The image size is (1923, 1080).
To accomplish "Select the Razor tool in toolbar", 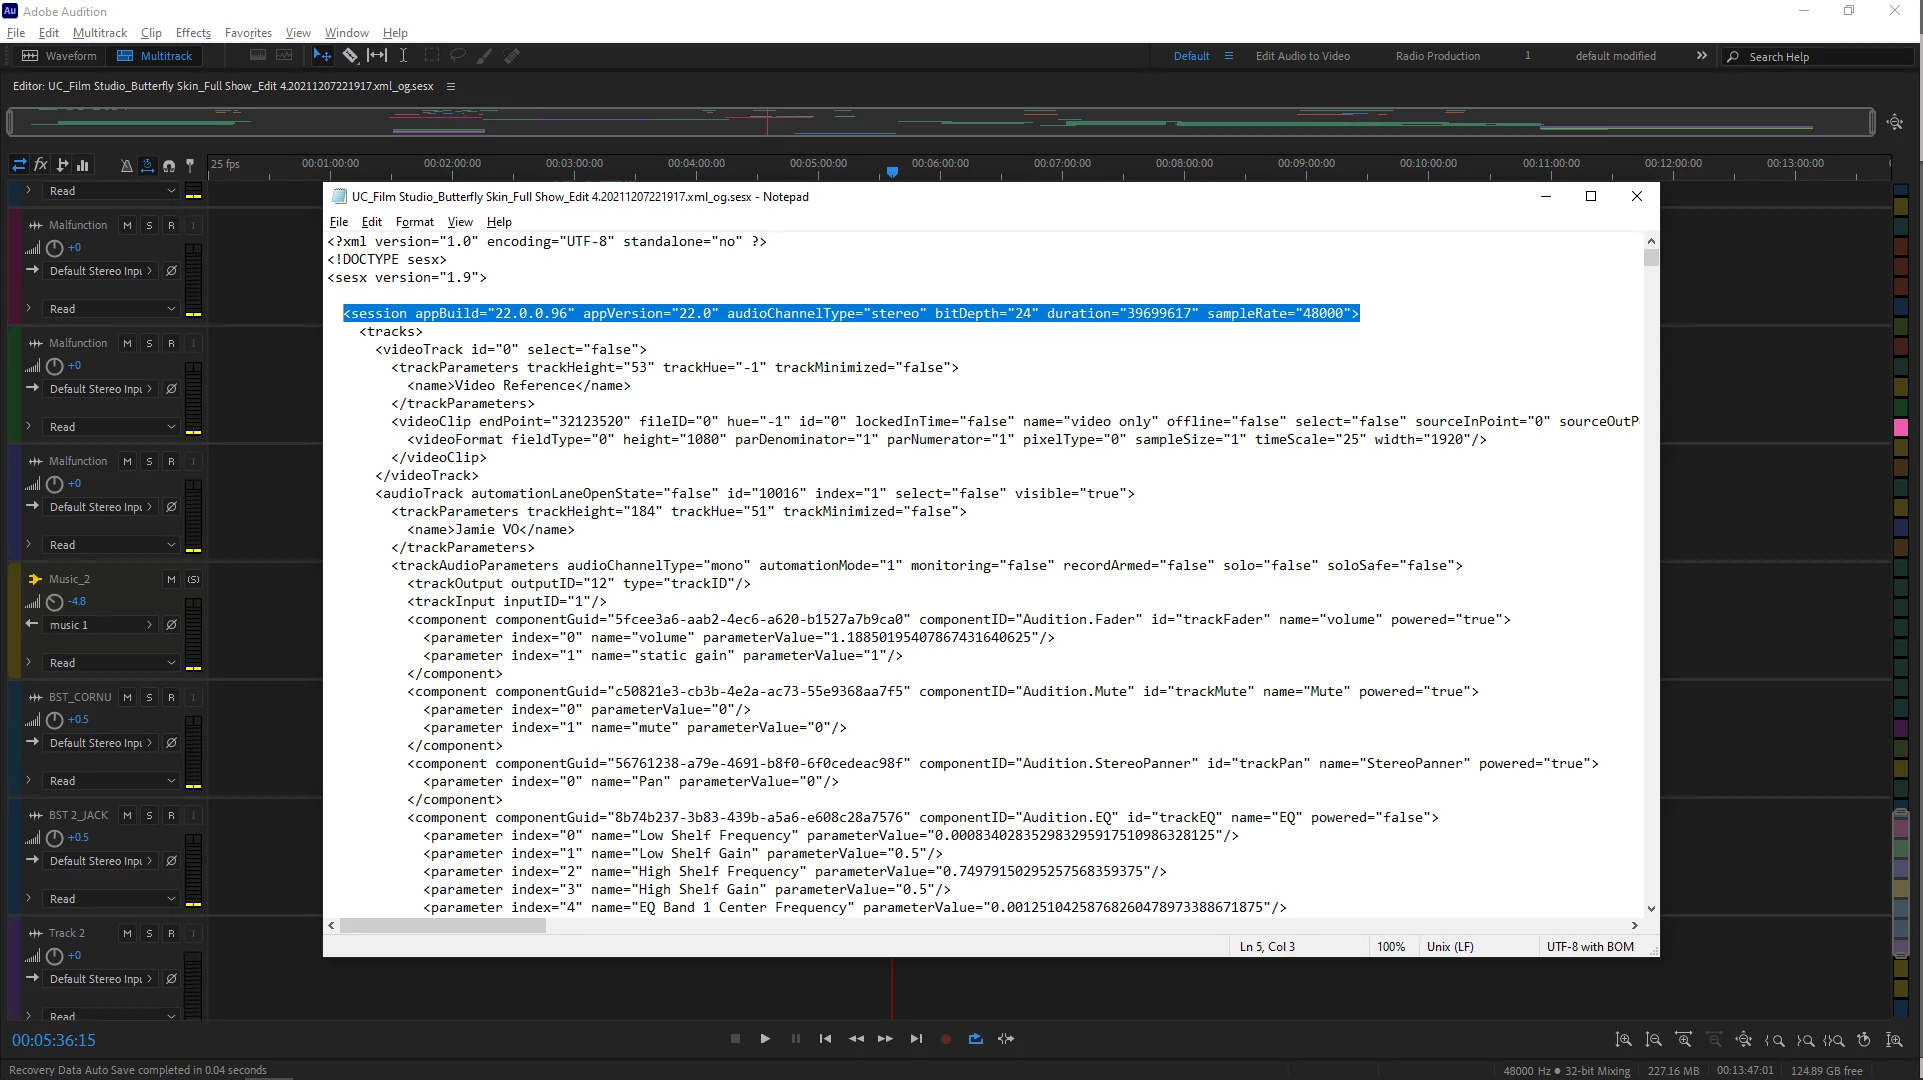I will [350, 56].
